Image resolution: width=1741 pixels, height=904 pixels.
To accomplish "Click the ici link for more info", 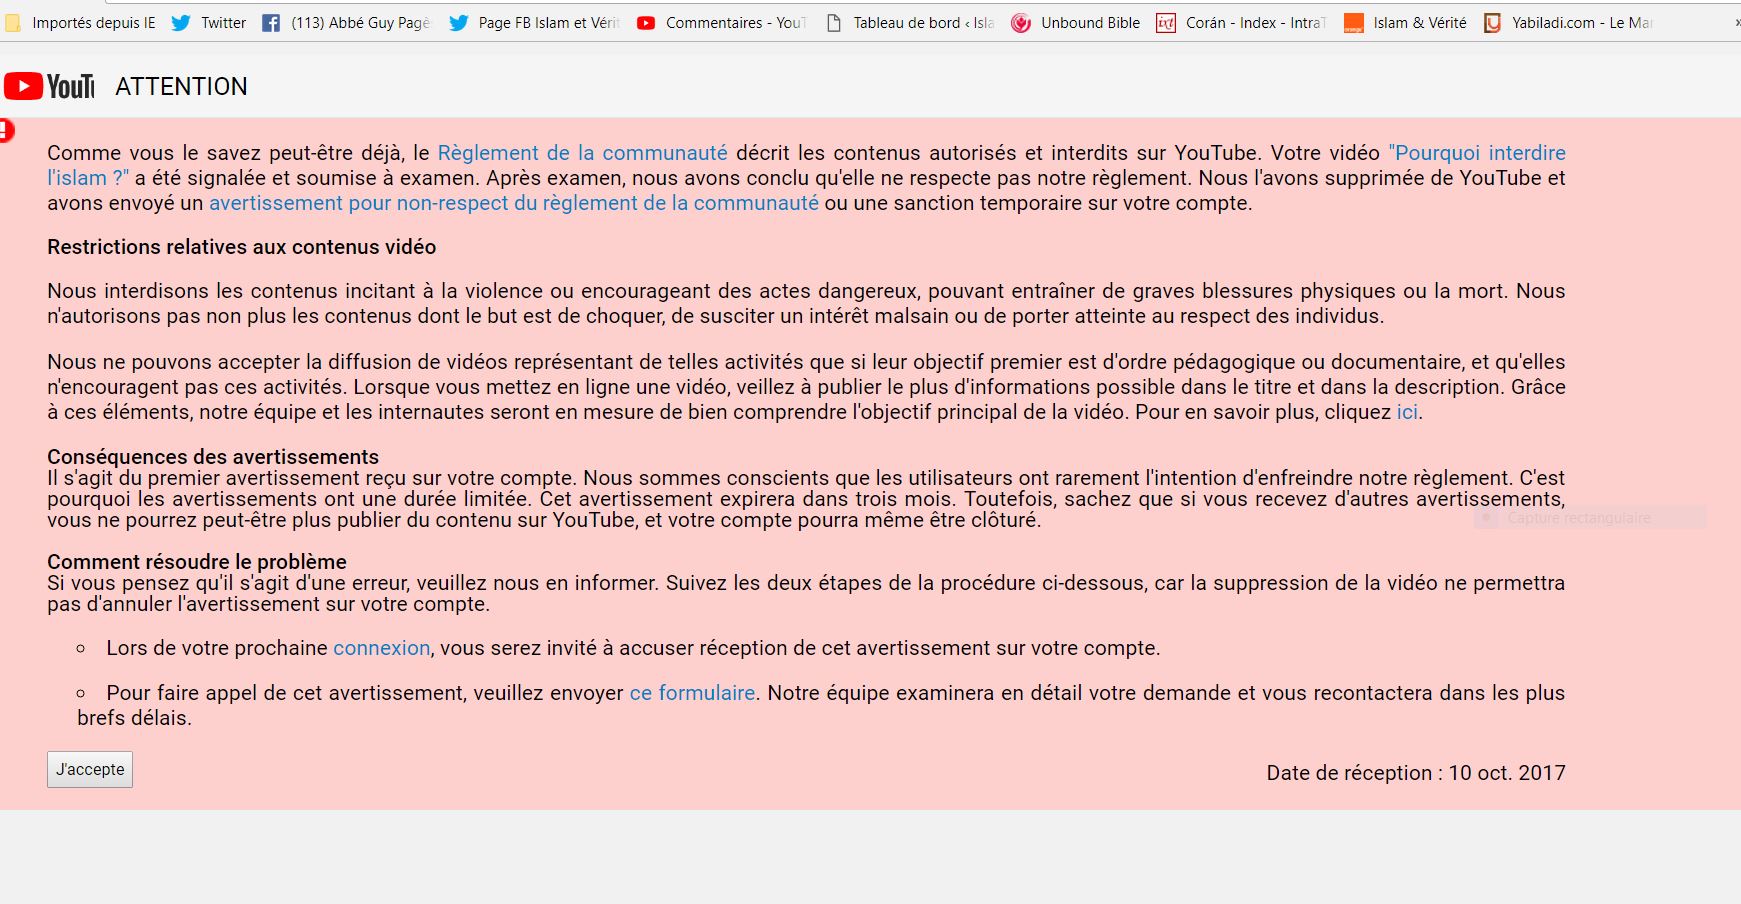I will (1407, 412).
